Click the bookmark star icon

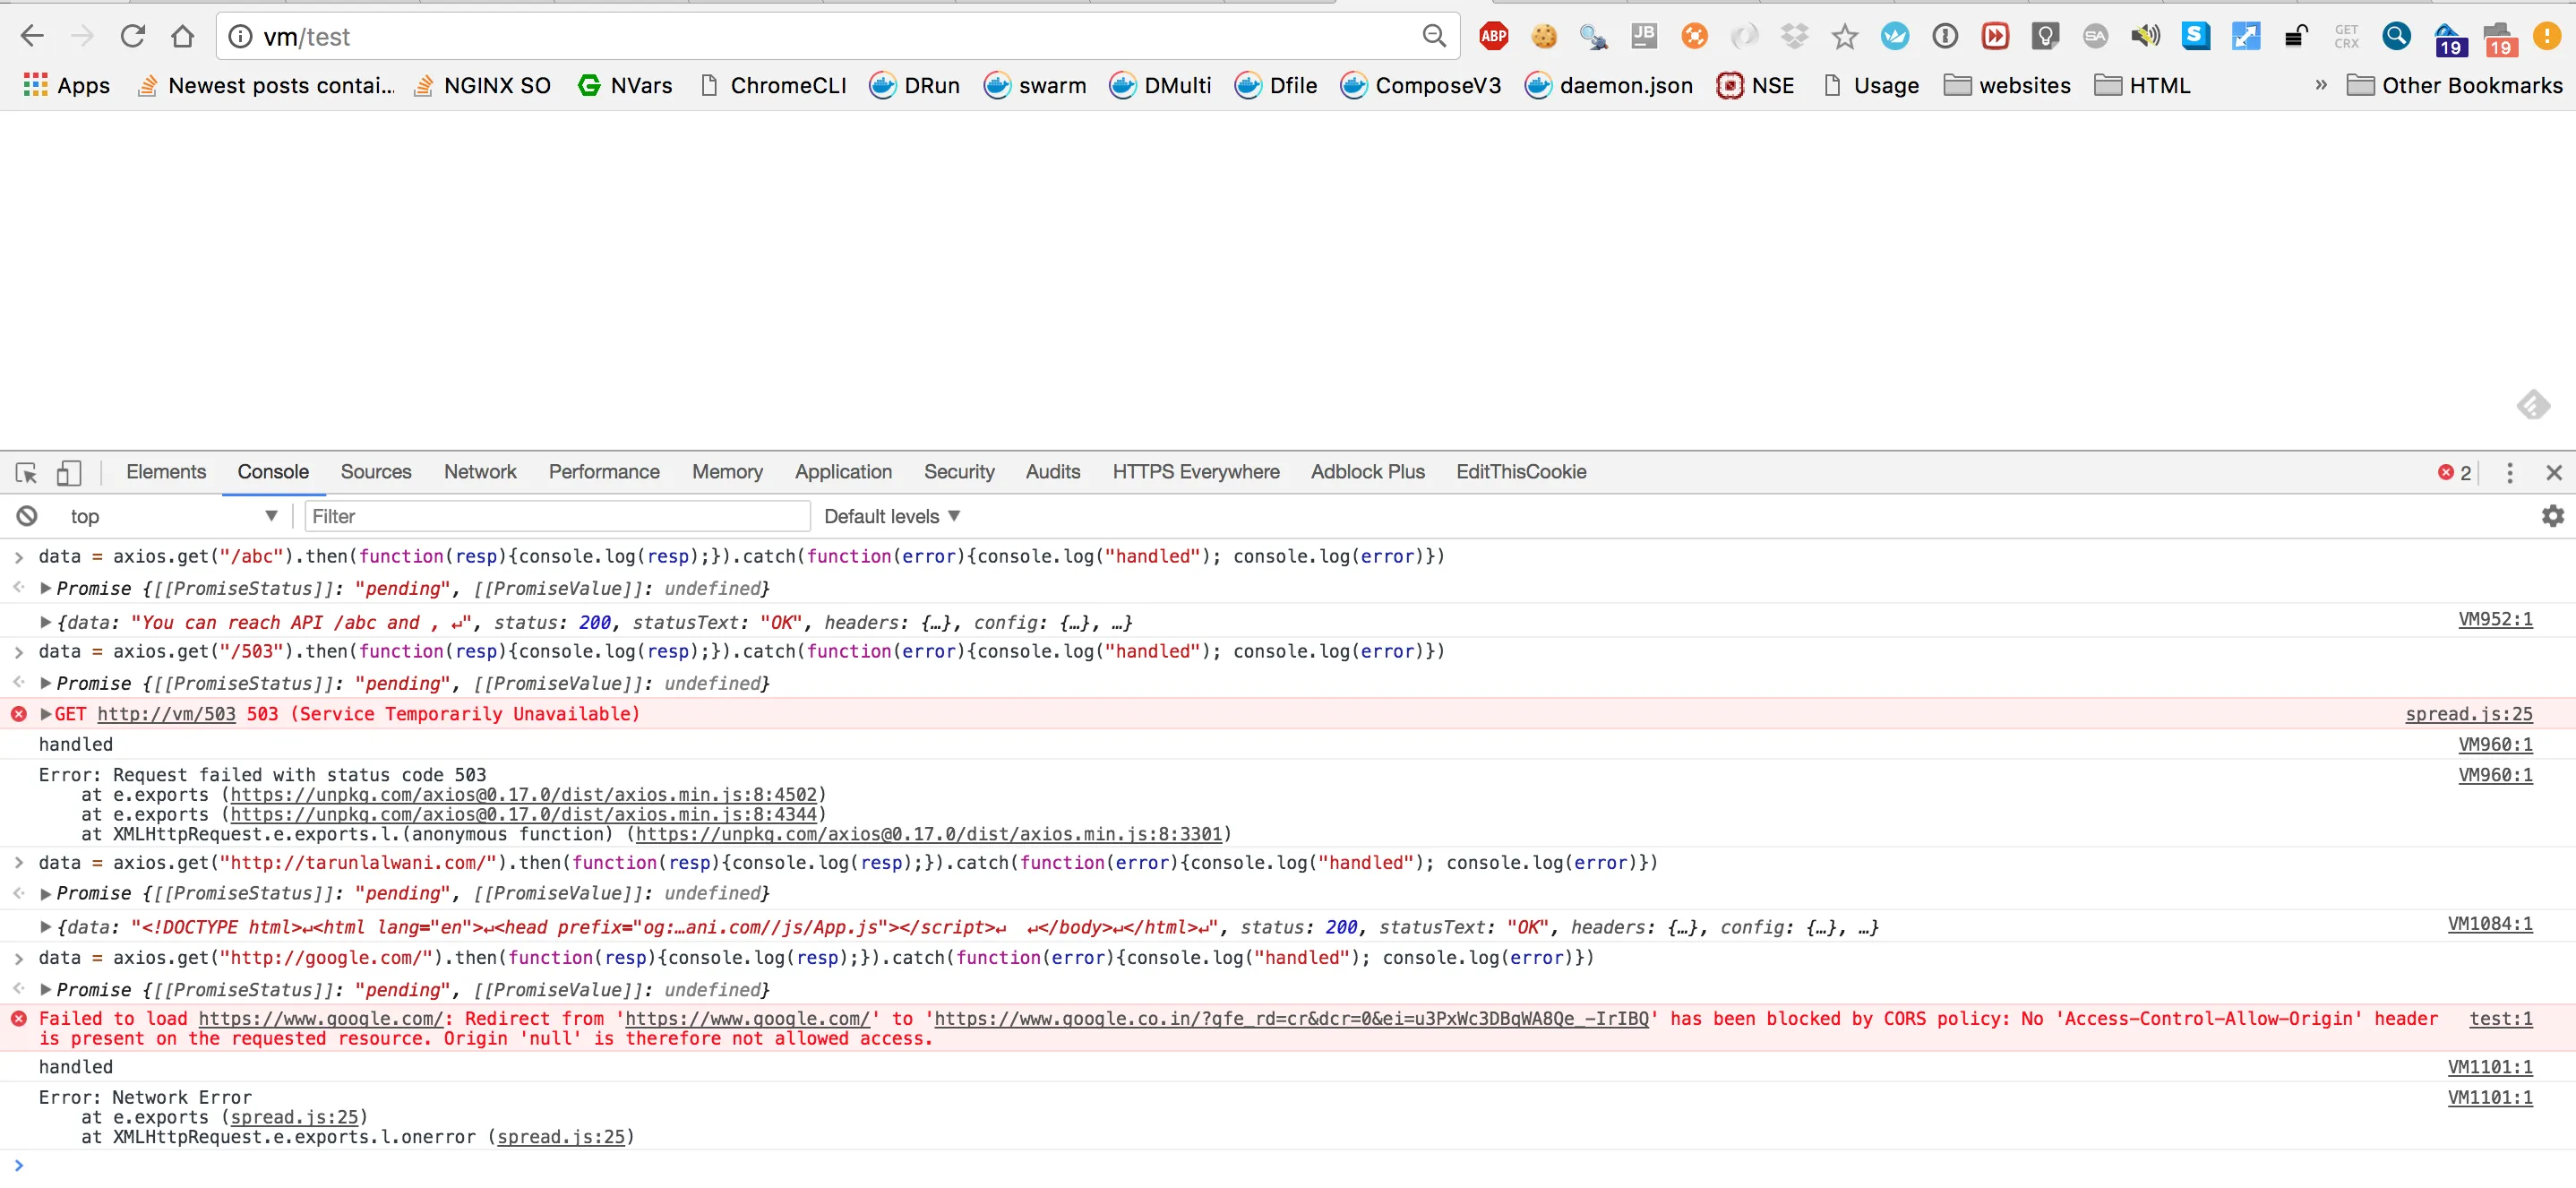[x=1844, y=37]
